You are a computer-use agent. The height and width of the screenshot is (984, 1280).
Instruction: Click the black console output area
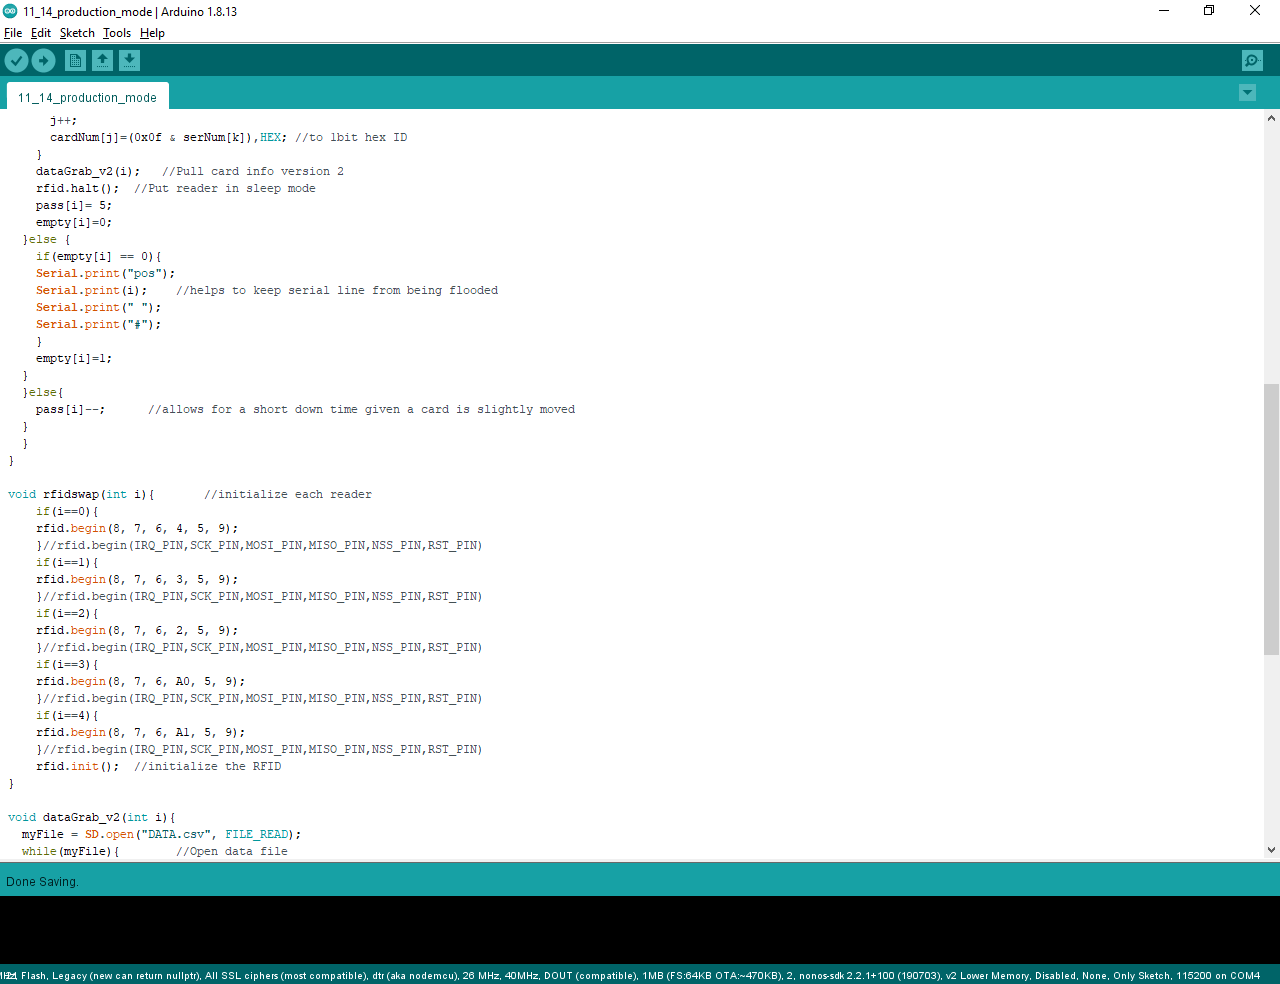click(640, 930)
